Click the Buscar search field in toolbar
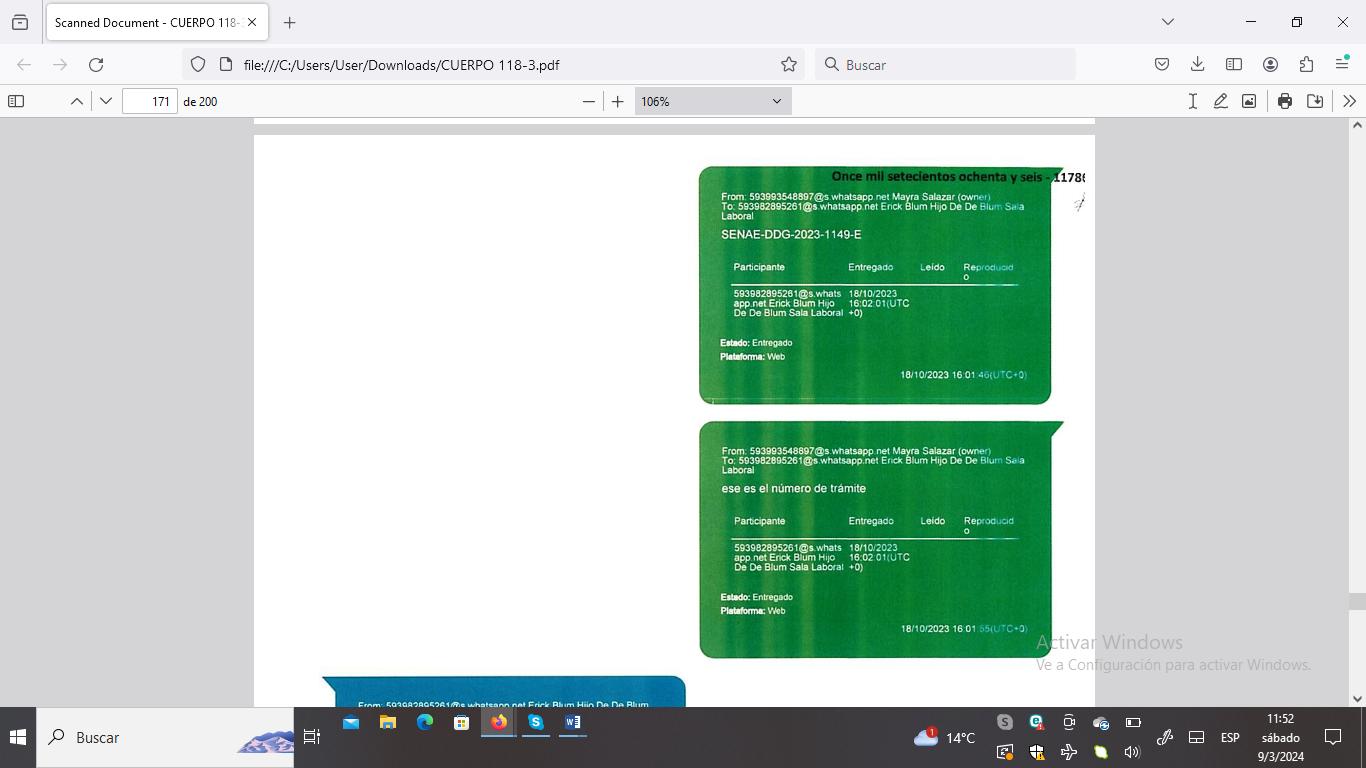The image size is (1366, 768). (x=945, y=65)
